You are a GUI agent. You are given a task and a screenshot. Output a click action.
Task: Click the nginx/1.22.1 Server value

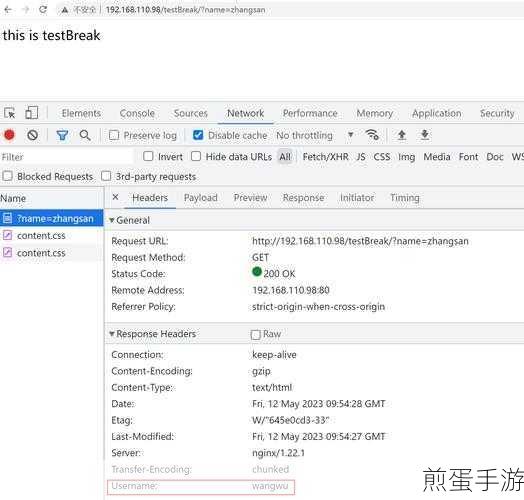click(x=278, y=453)
